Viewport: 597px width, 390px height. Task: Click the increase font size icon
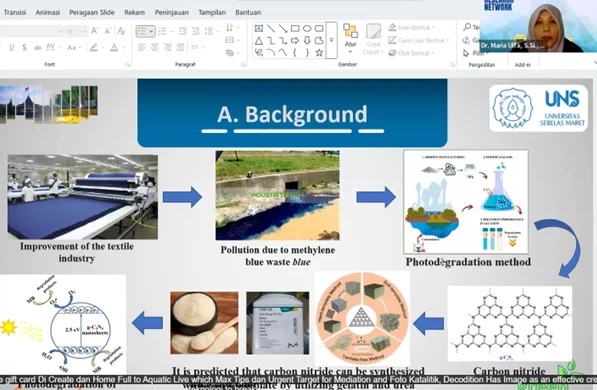click(95, 31)
